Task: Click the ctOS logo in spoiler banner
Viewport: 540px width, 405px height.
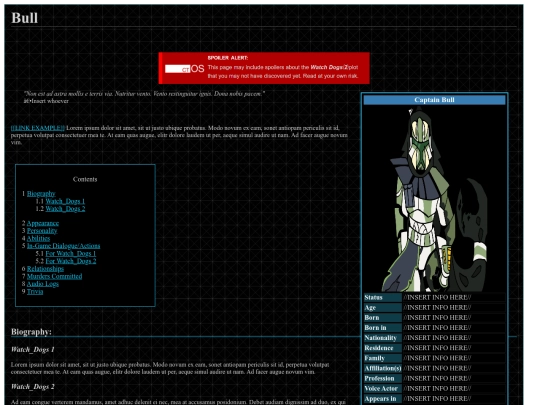Action: tap(185, 69)
